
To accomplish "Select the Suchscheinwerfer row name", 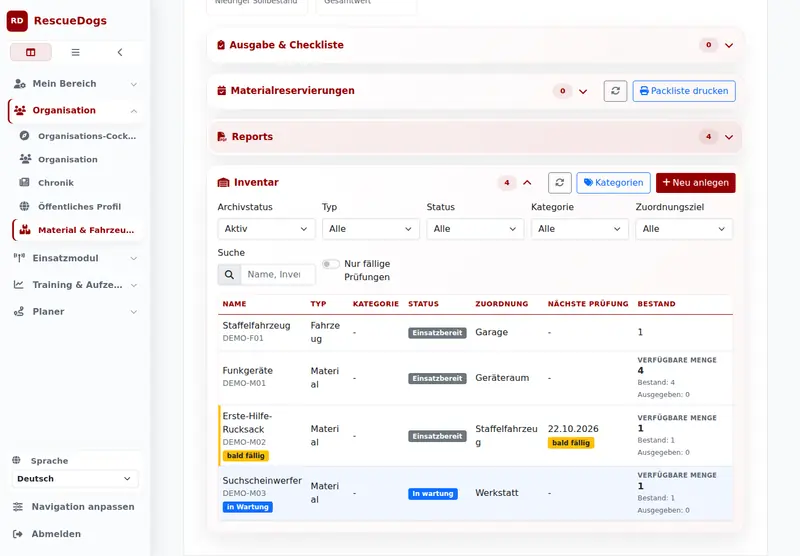I will coord(262,481).
